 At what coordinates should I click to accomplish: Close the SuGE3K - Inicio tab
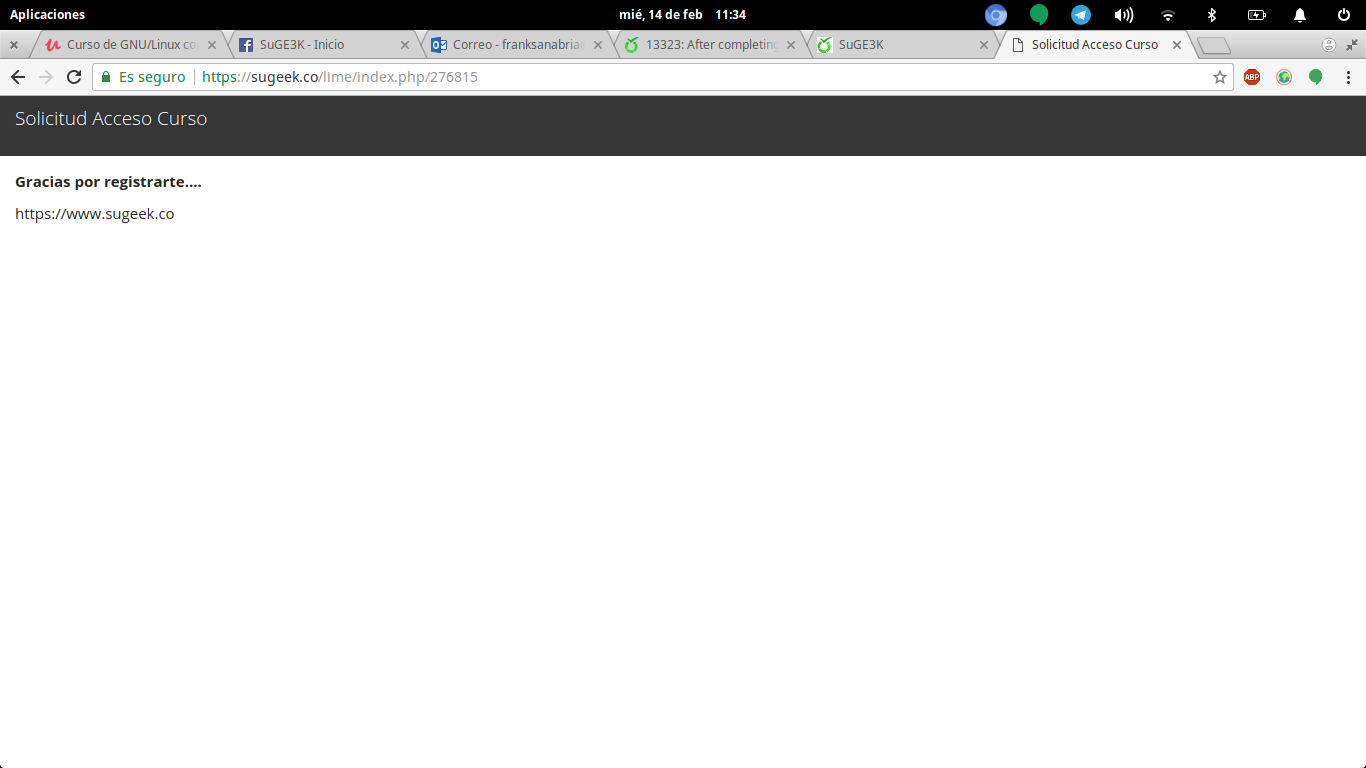click(x=405, y=45)
